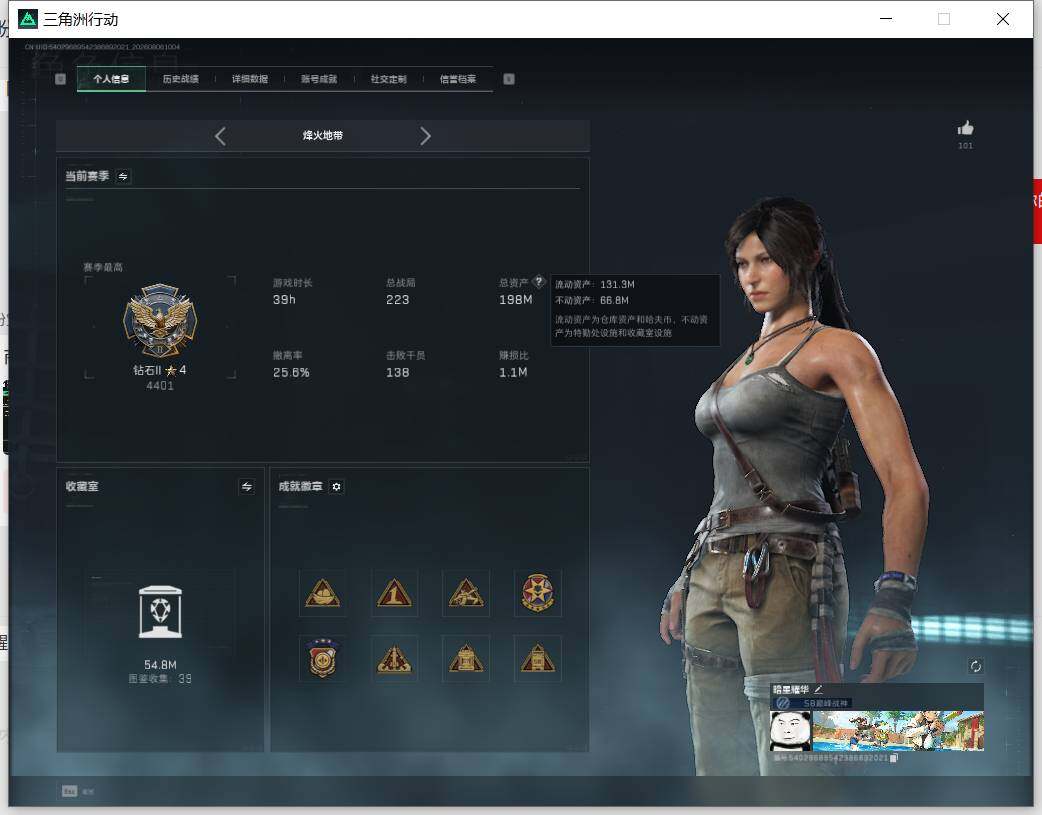1042x815 pixels.
Task: Click the left tab-navigation key icon
Action: (x=60, y=79)
